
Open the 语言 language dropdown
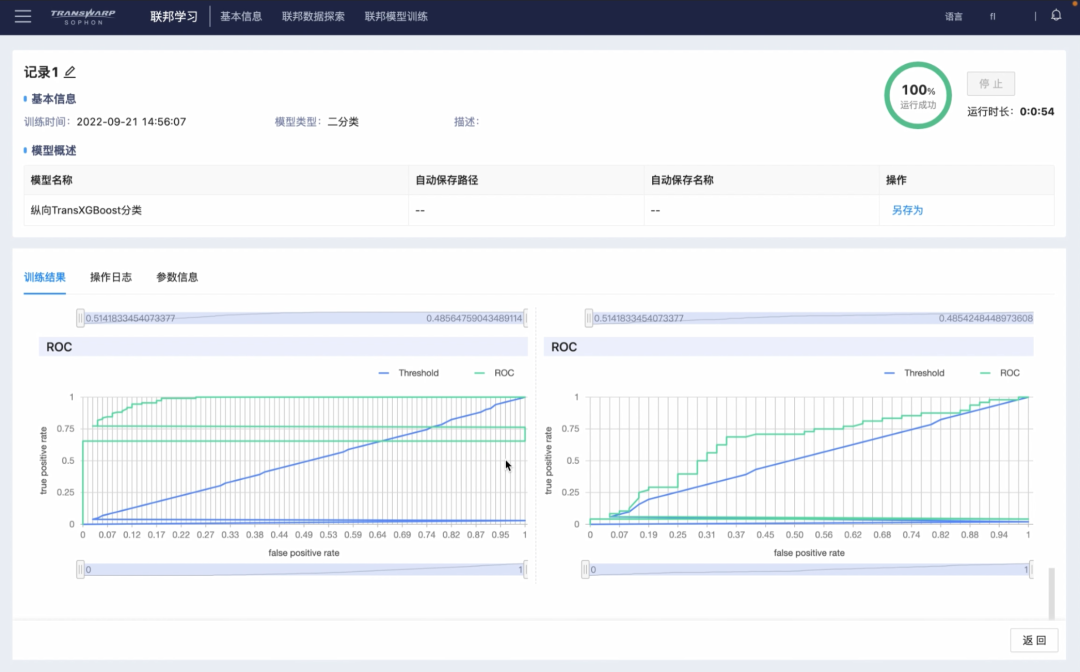pos(954,17)
